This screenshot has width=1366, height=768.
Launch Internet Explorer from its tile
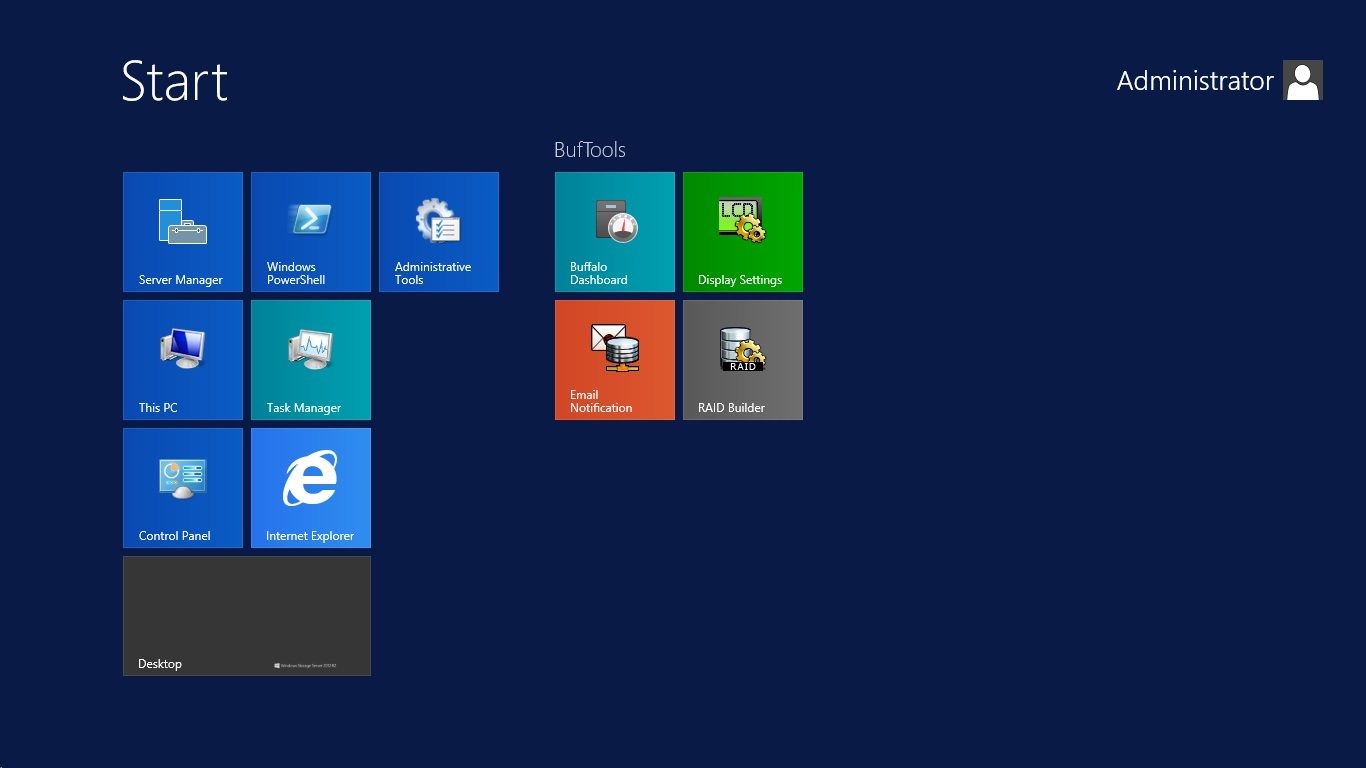click(311, 488)
